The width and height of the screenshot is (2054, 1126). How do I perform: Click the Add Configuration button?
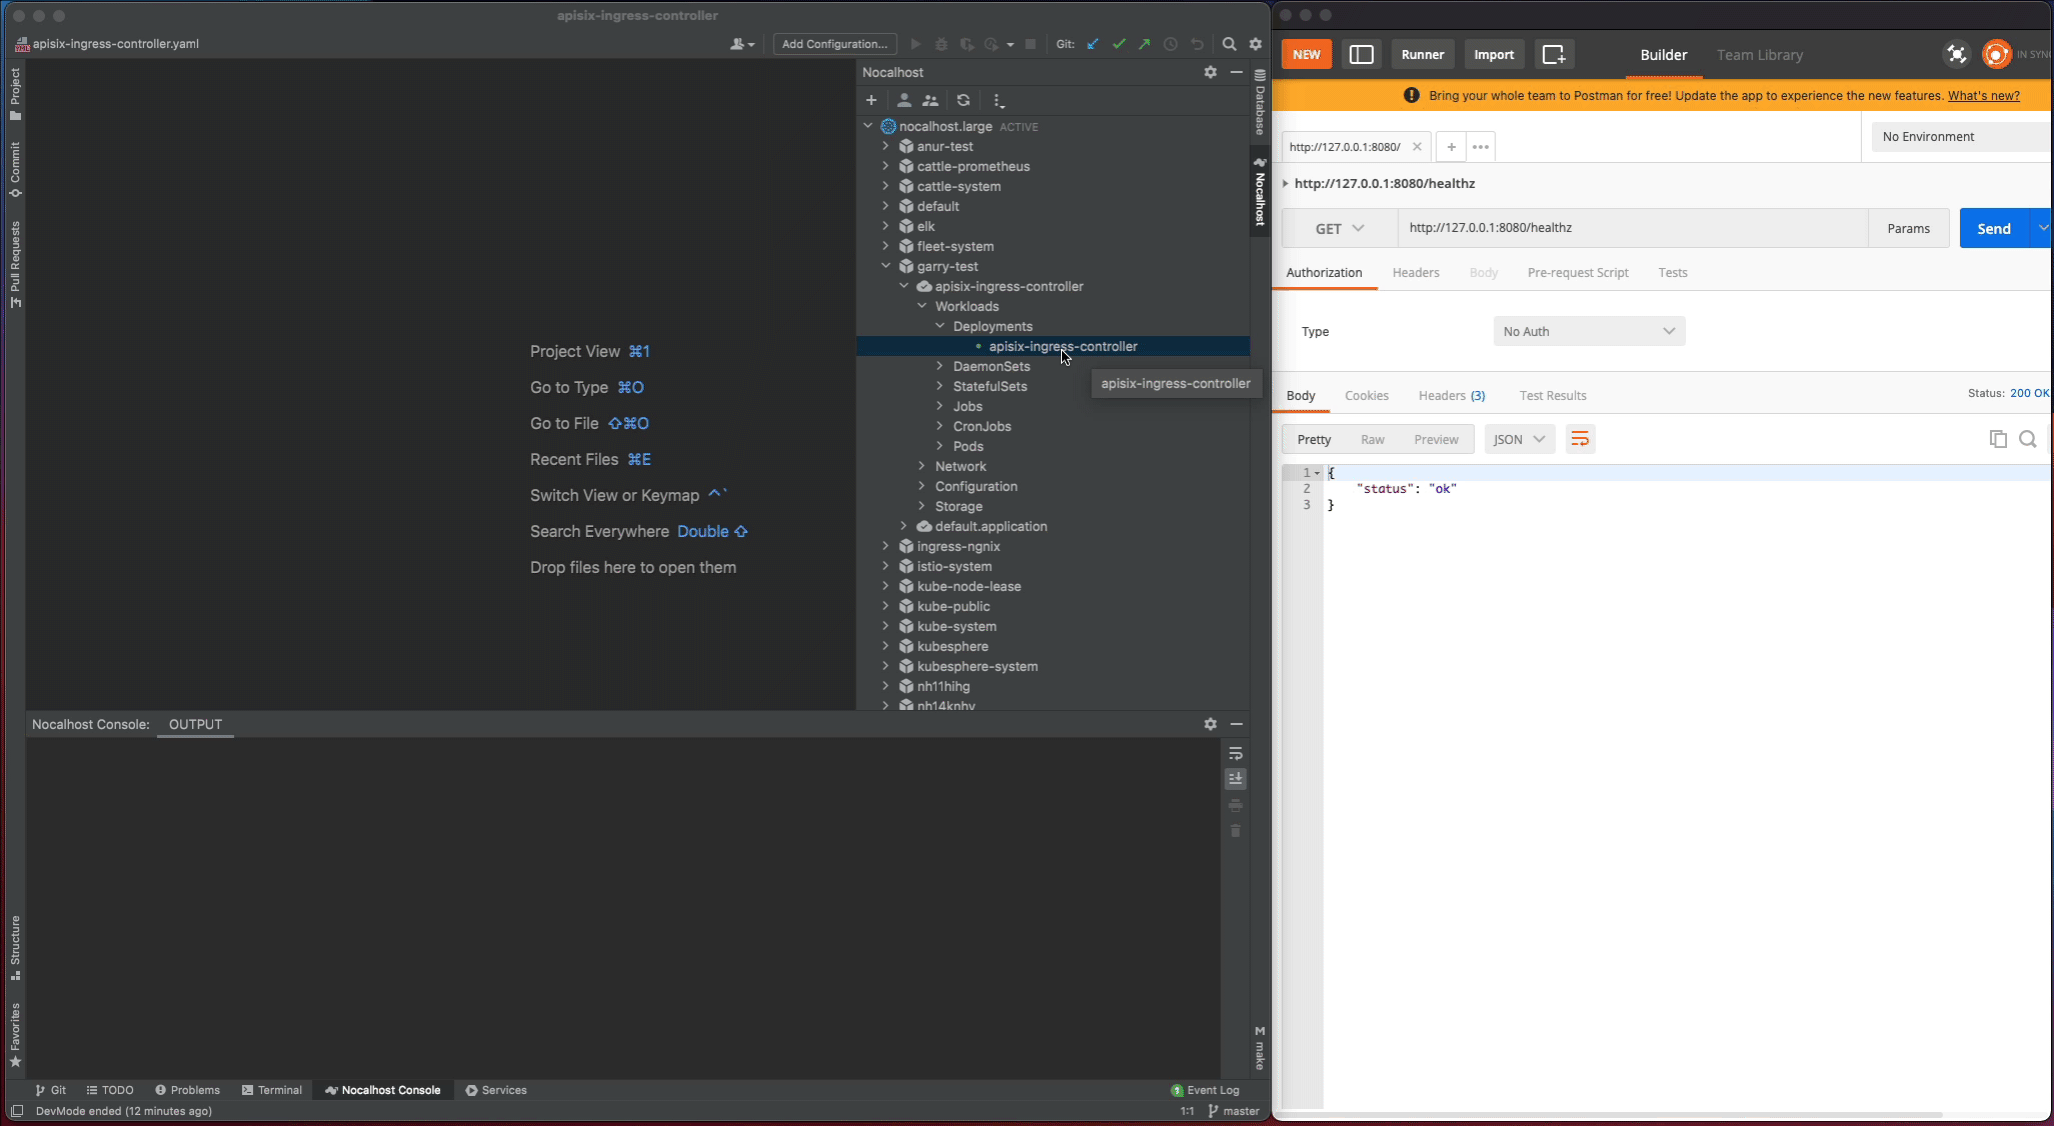coord(834,43)
